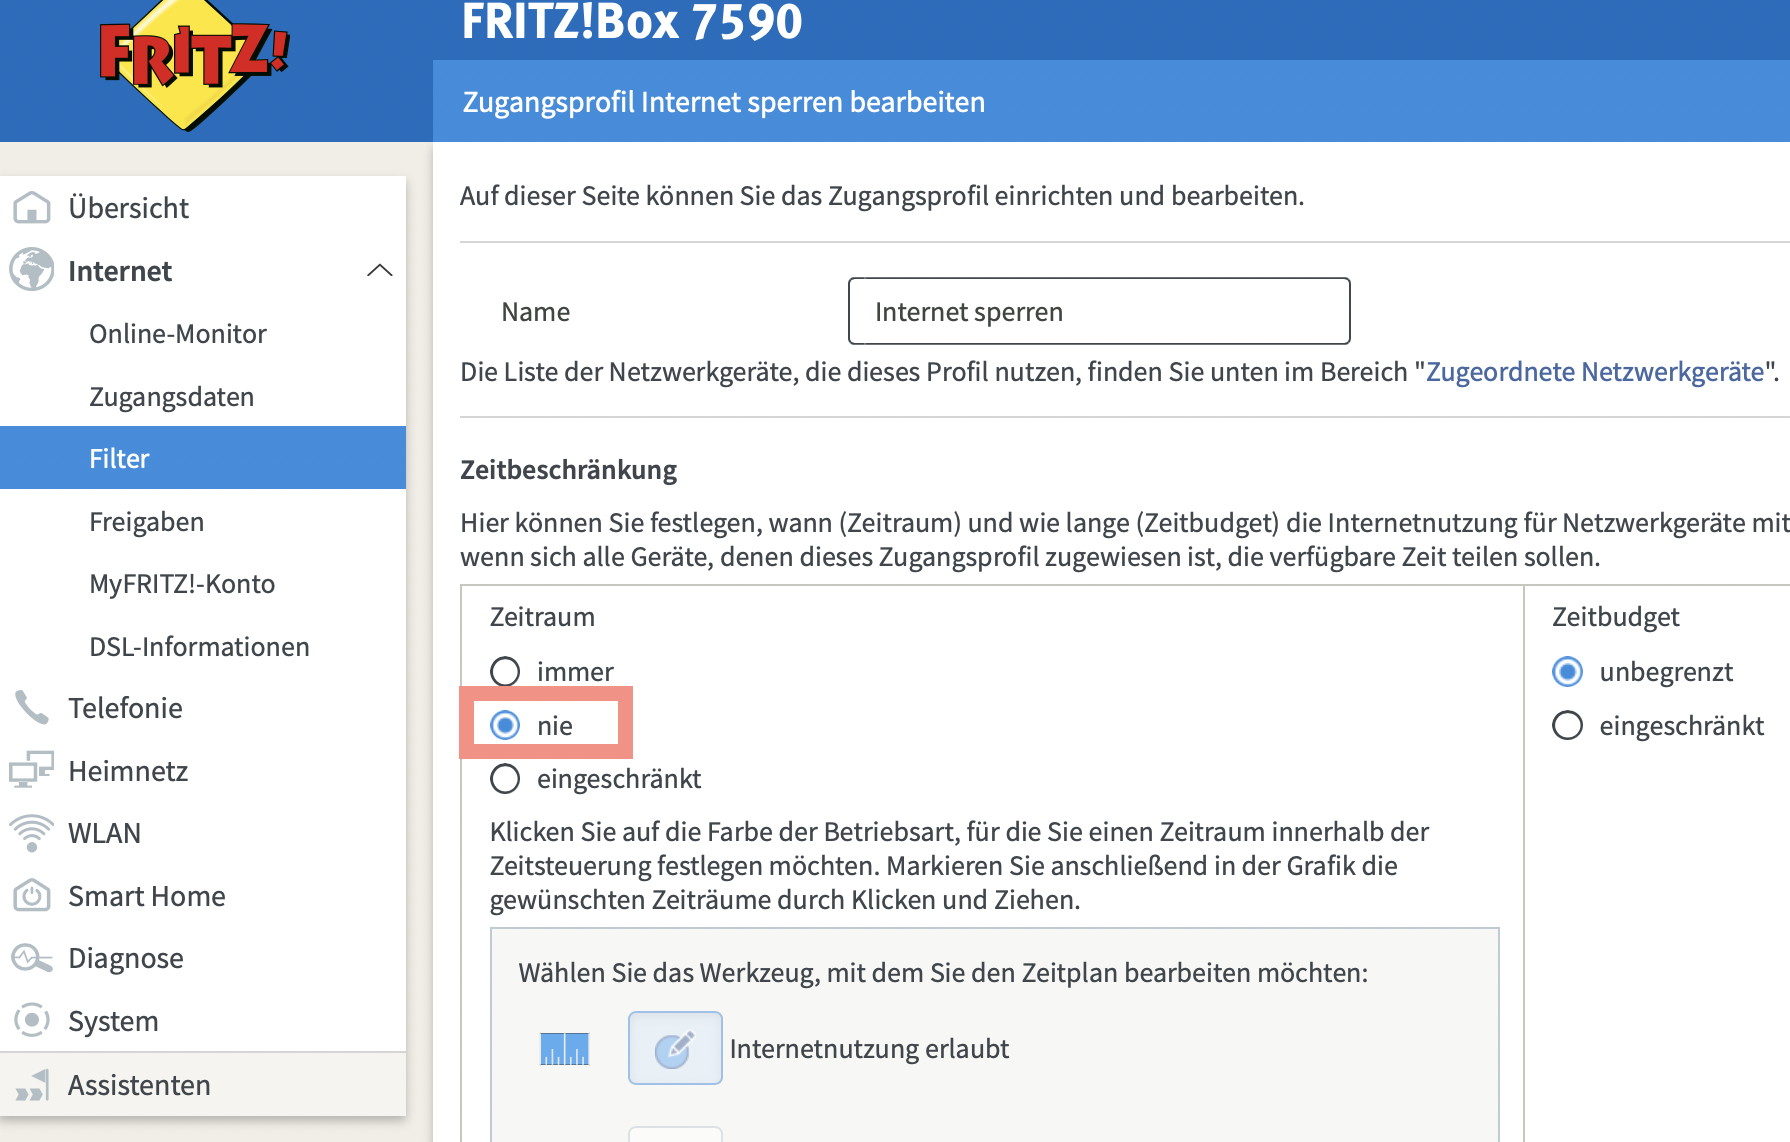The width and height of the screenshot is (1790, 1142).
Task: Select the Zeitraum eingeschränkt radio button
Action: pyautogui.click(x=505, y=778)
